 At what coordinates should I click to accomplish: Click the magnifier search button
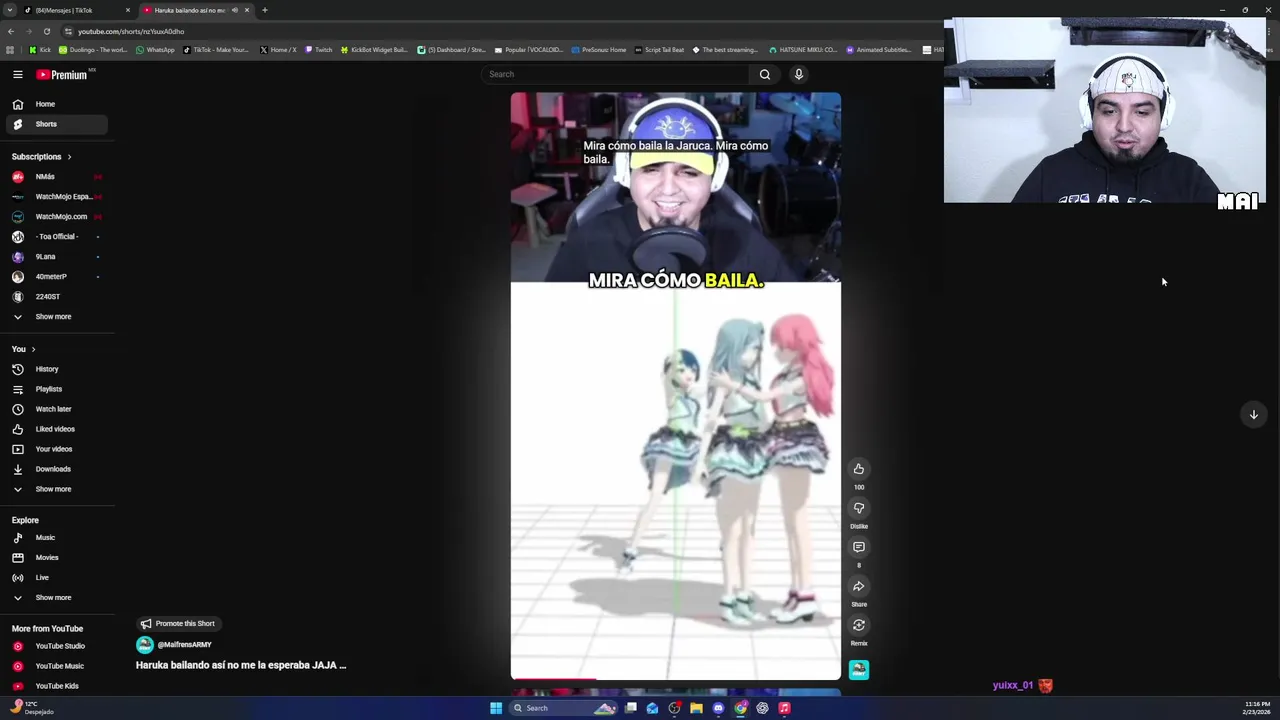pos(765,74)
